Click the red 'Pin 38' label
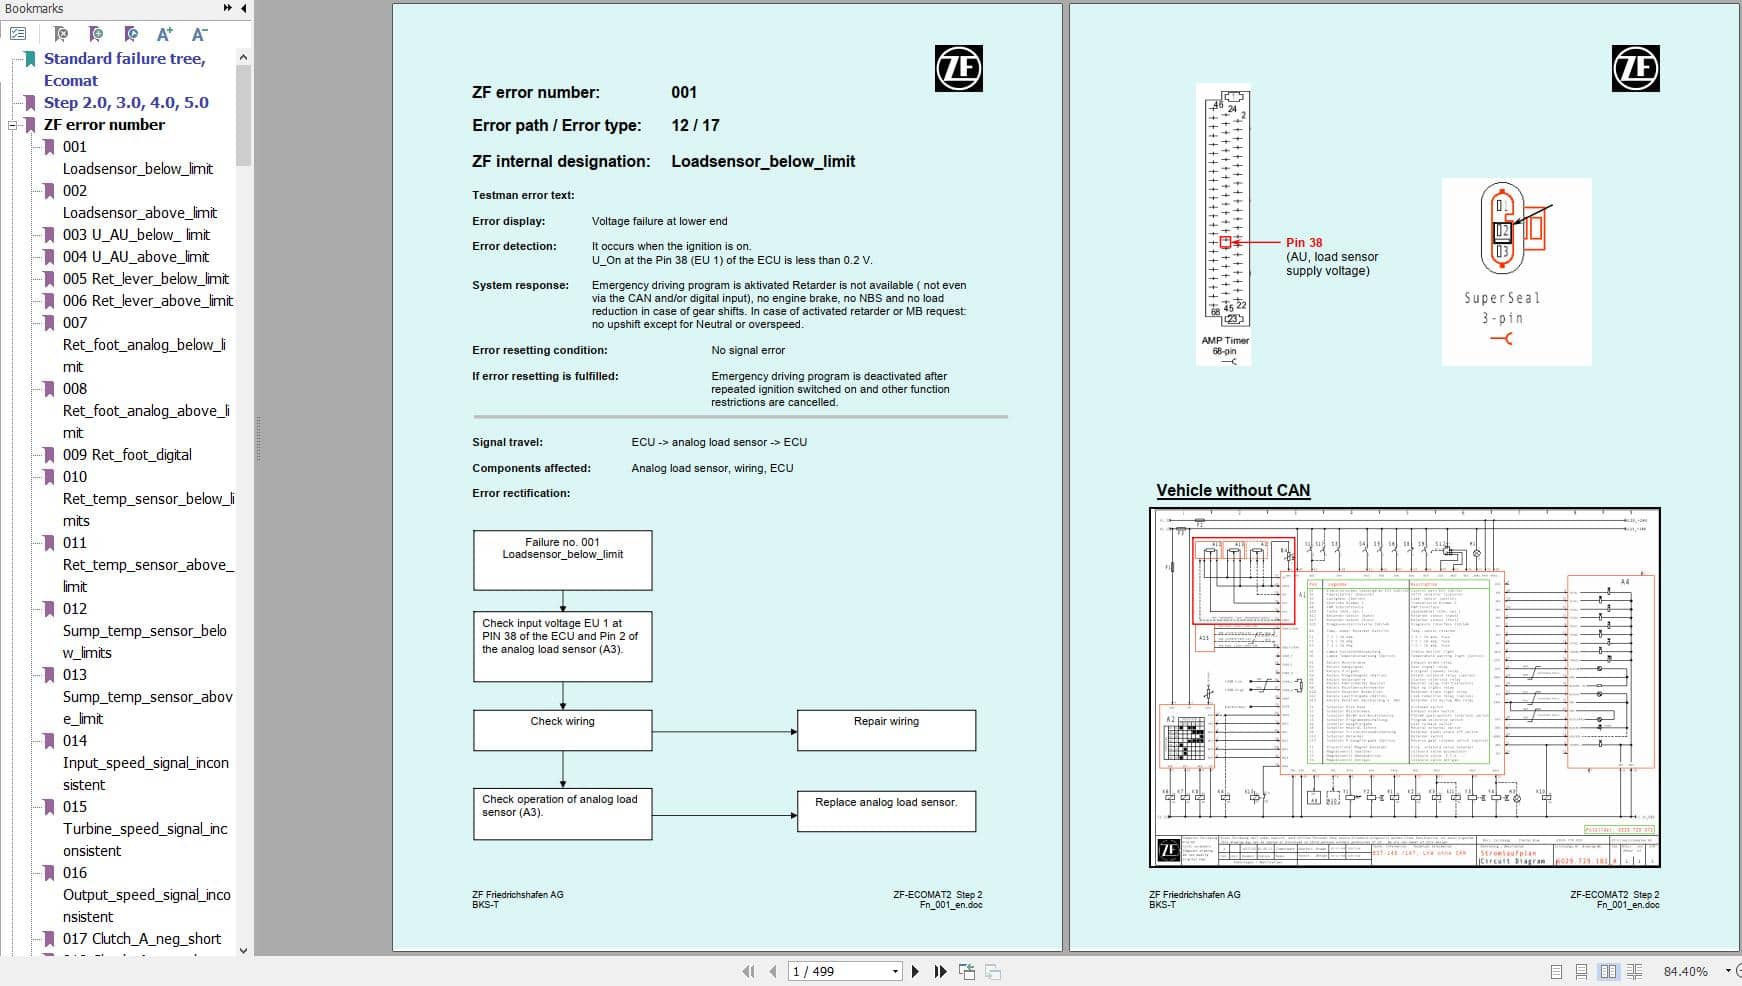The height and width of the screenshot is (986, 1742). click(x=1304, y=242)
